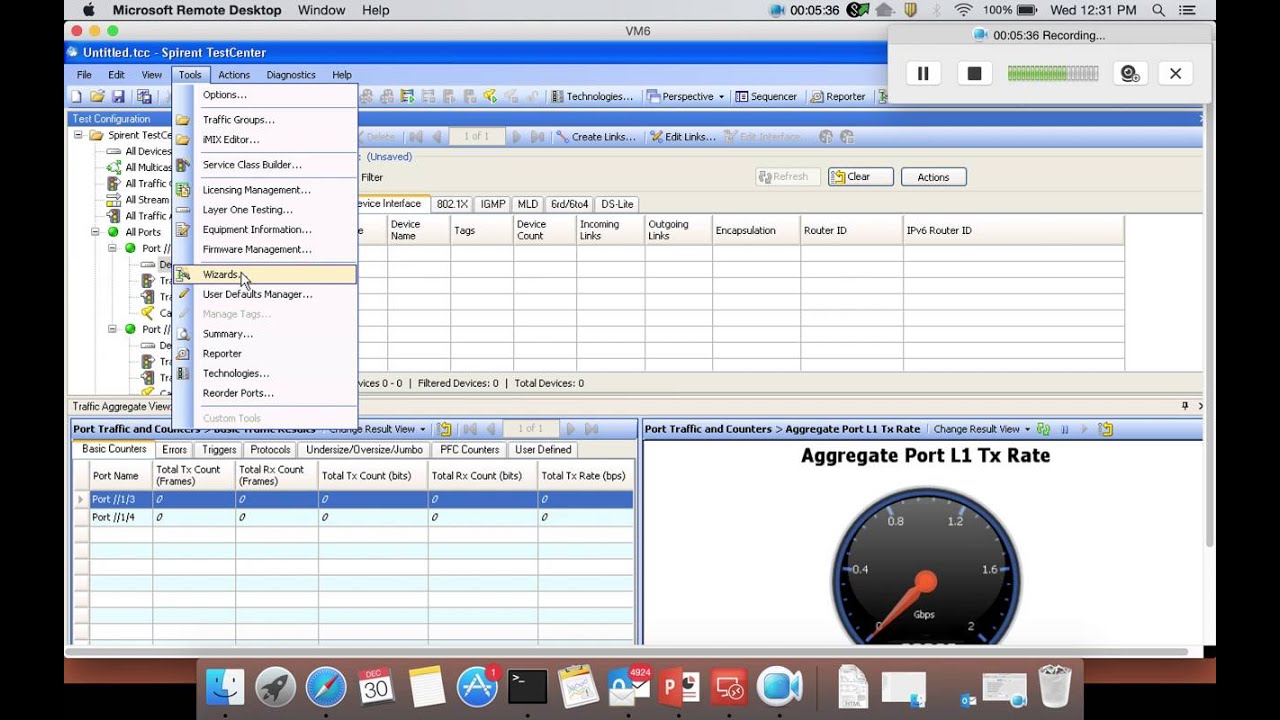The image size is (1280, 720).
Task: Click the Open folder toolbar icon
Action: coord(97,97)
